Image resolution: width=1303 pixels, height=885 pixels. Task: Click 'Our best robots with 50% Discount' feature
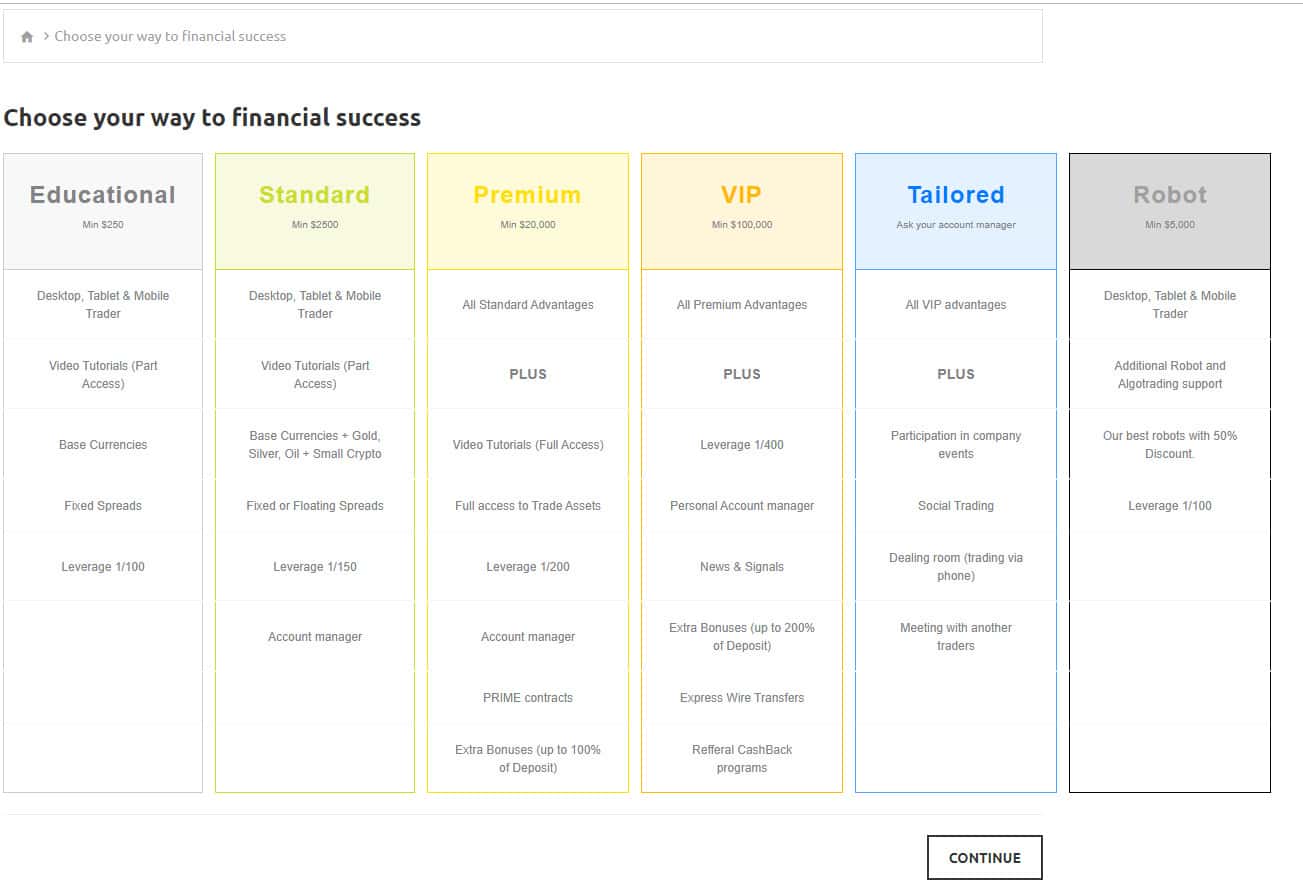(1170, 445)
